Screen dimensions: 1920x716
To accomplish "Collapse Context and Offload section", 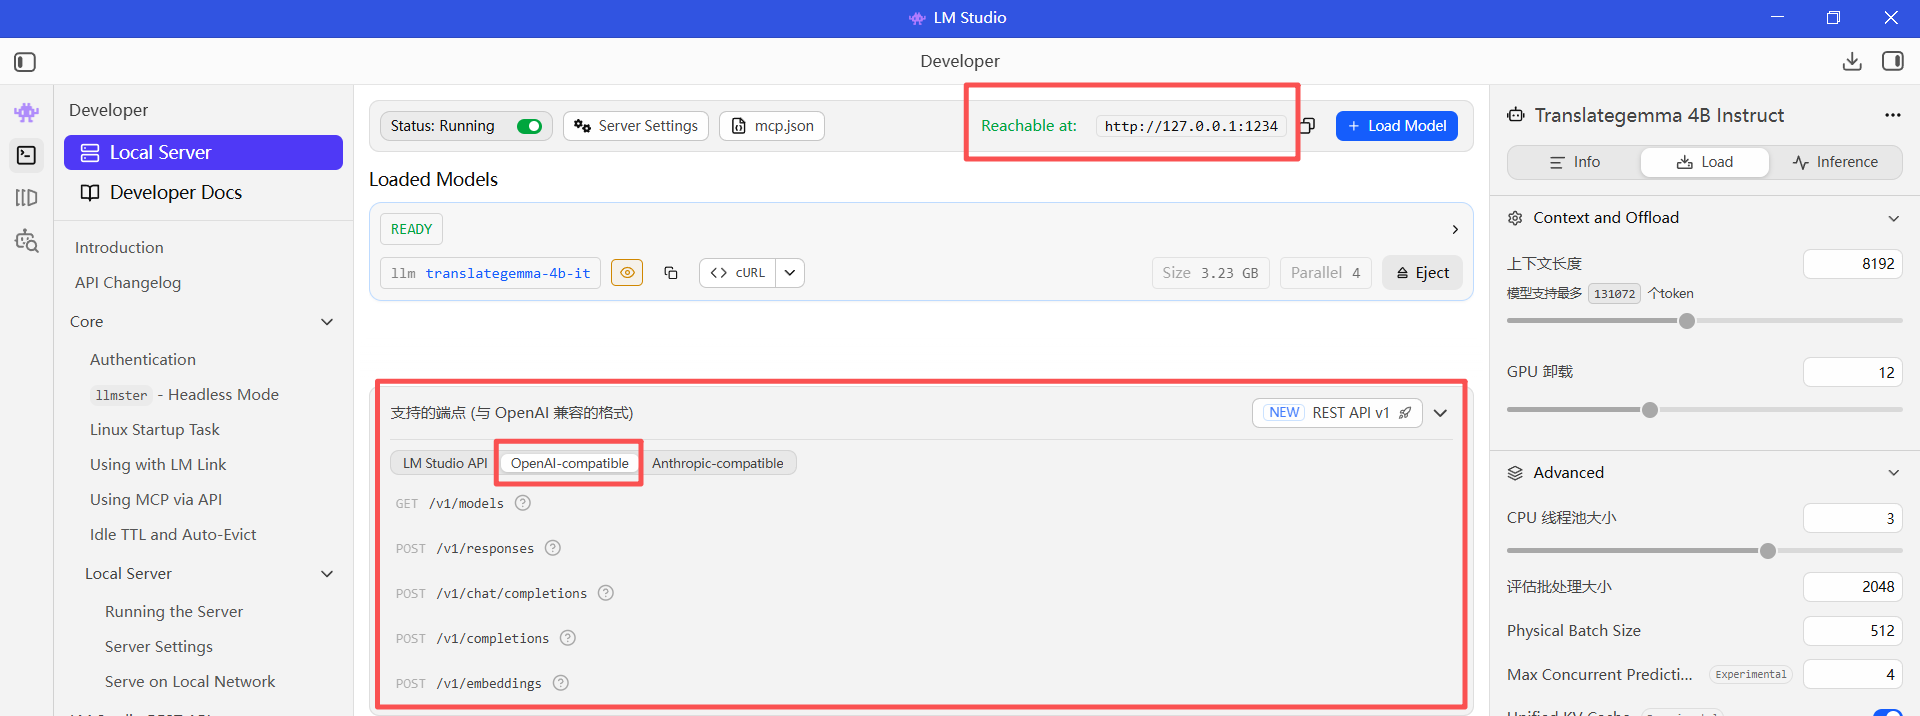I will (1893, 218).
